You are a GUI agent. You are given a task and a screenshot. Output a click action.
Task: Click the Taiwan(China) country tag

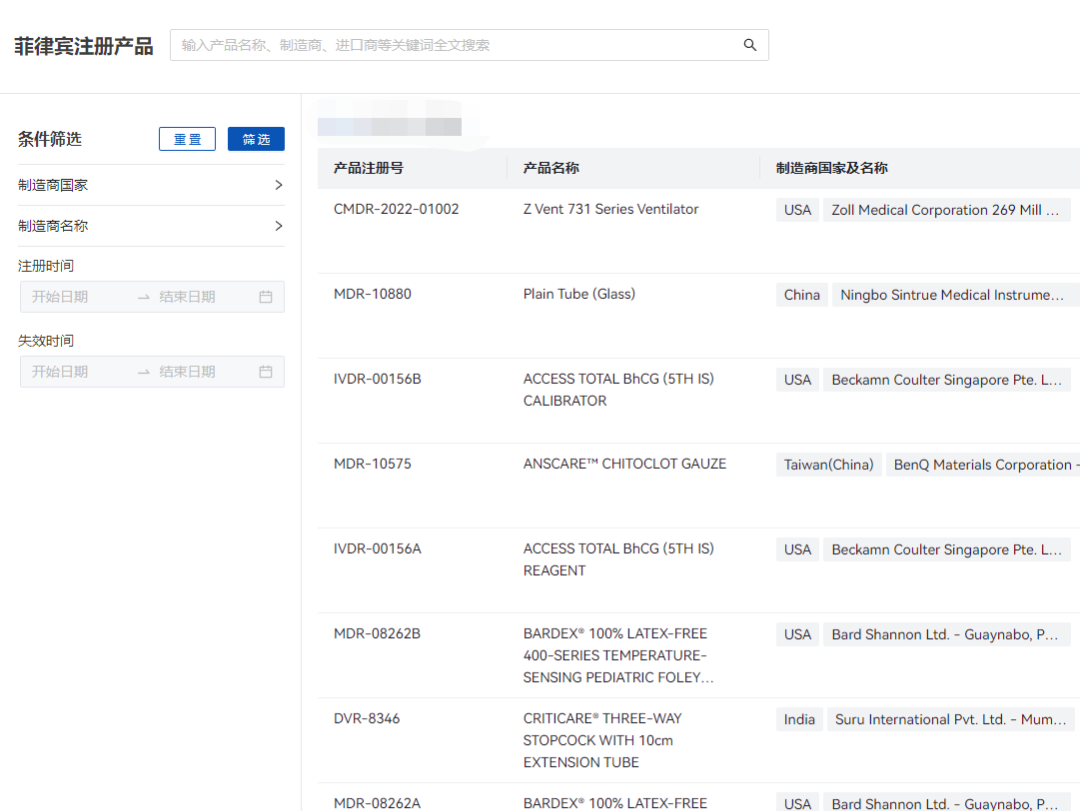pos(829,465)
